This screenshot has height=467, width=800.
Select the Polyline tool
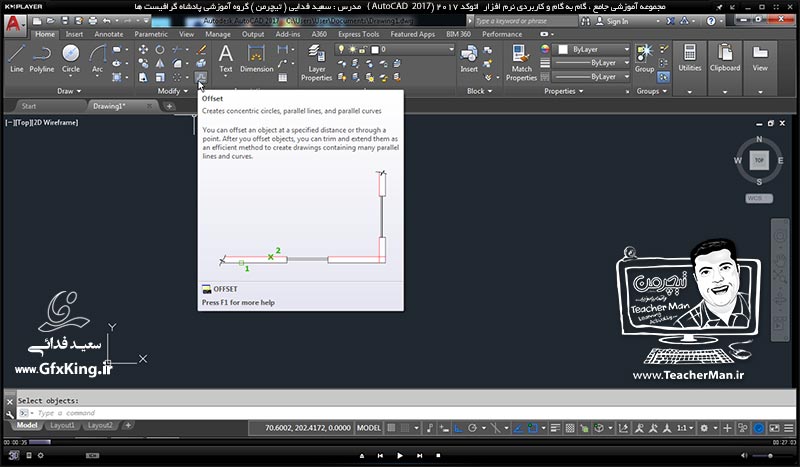(x=41, y=59)
